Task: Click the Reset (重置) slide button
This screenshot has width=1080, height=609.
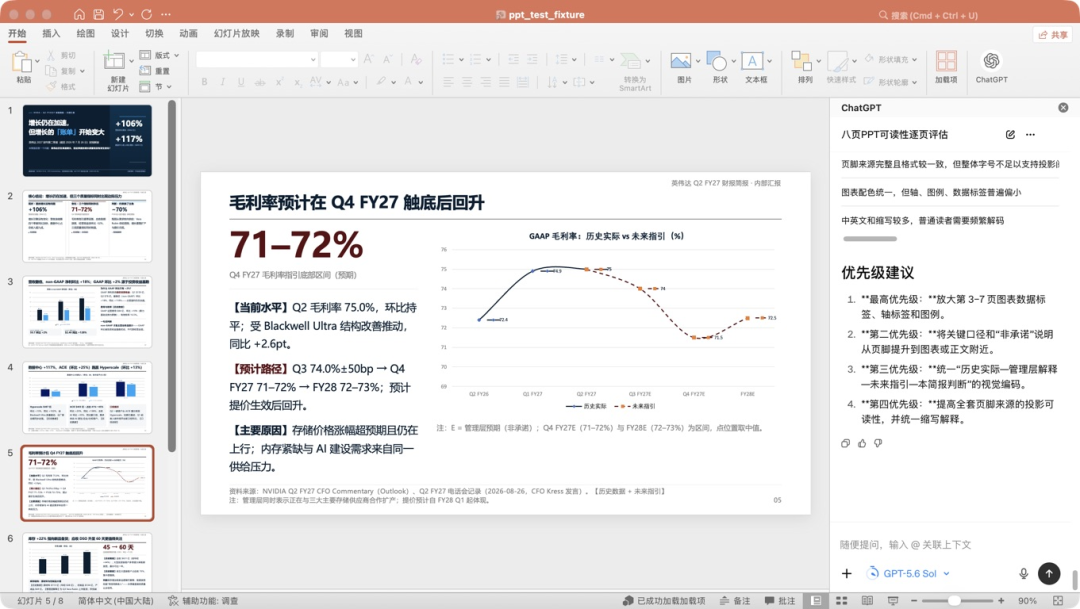Action: [156, 70]
